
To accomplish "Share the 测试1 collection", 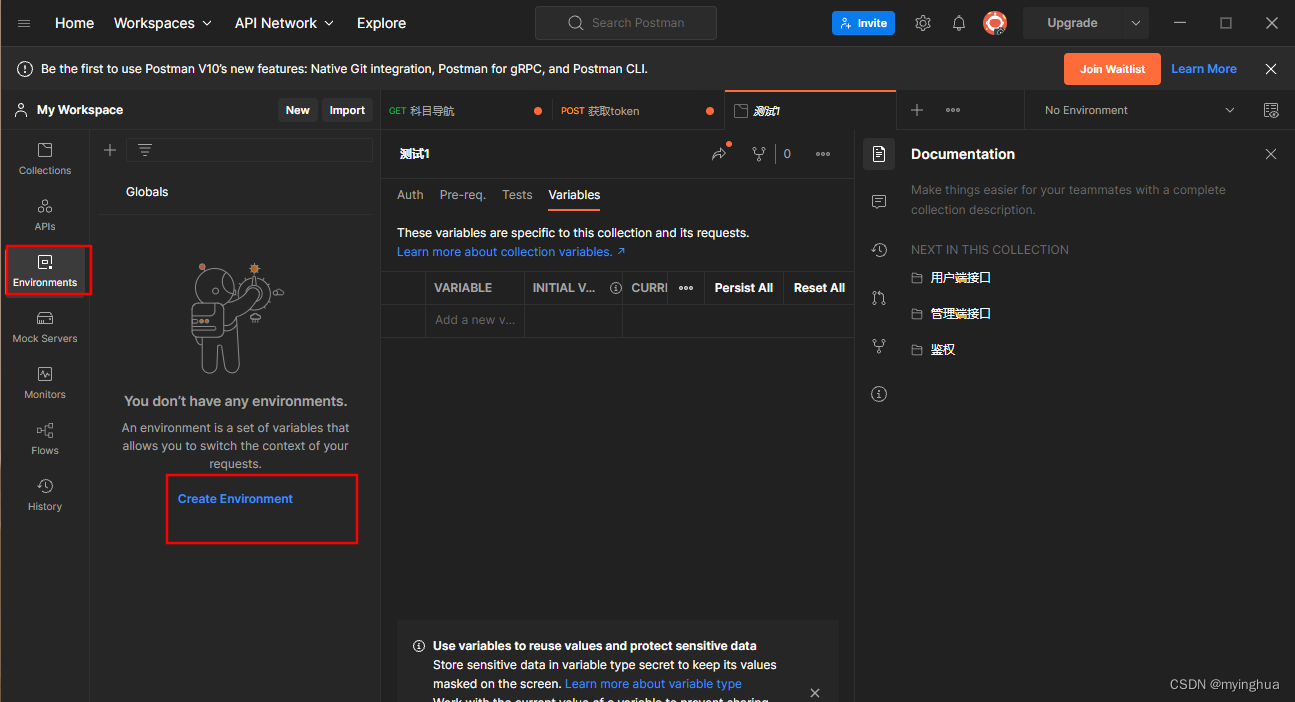I will coord(719,154).
